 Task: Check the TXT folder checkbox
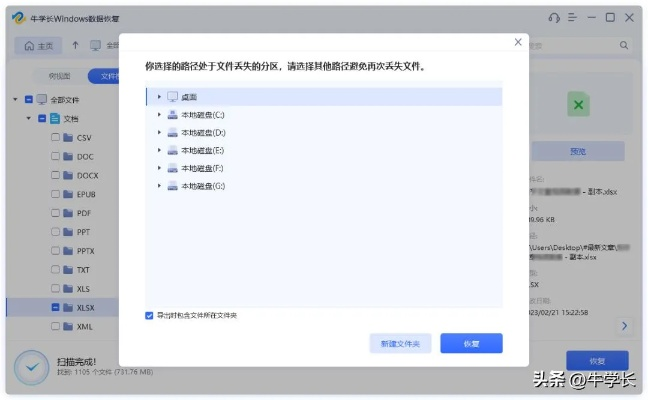coord(56,270)
